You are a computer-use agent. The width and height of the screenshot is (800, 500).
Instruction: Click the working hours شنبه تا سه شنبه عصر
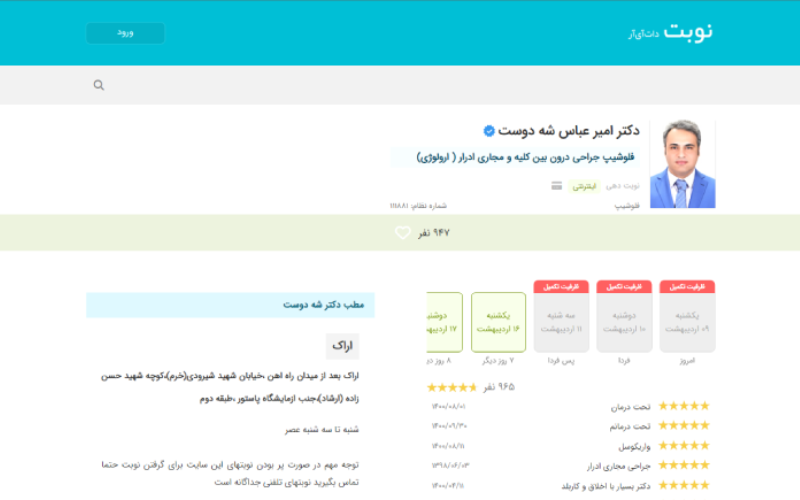tap(322, 430)
